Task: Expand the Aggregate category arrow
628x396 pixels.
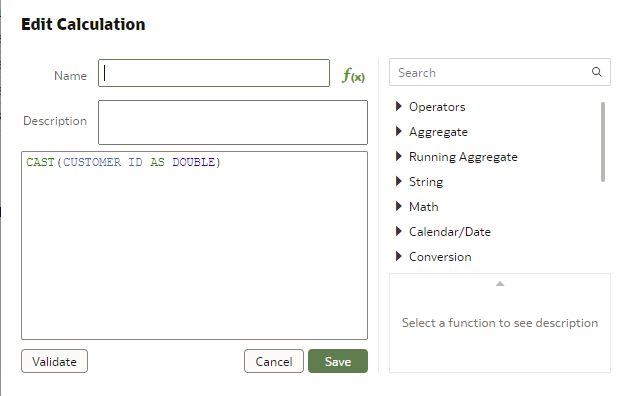Action: (x=399, y=131)
